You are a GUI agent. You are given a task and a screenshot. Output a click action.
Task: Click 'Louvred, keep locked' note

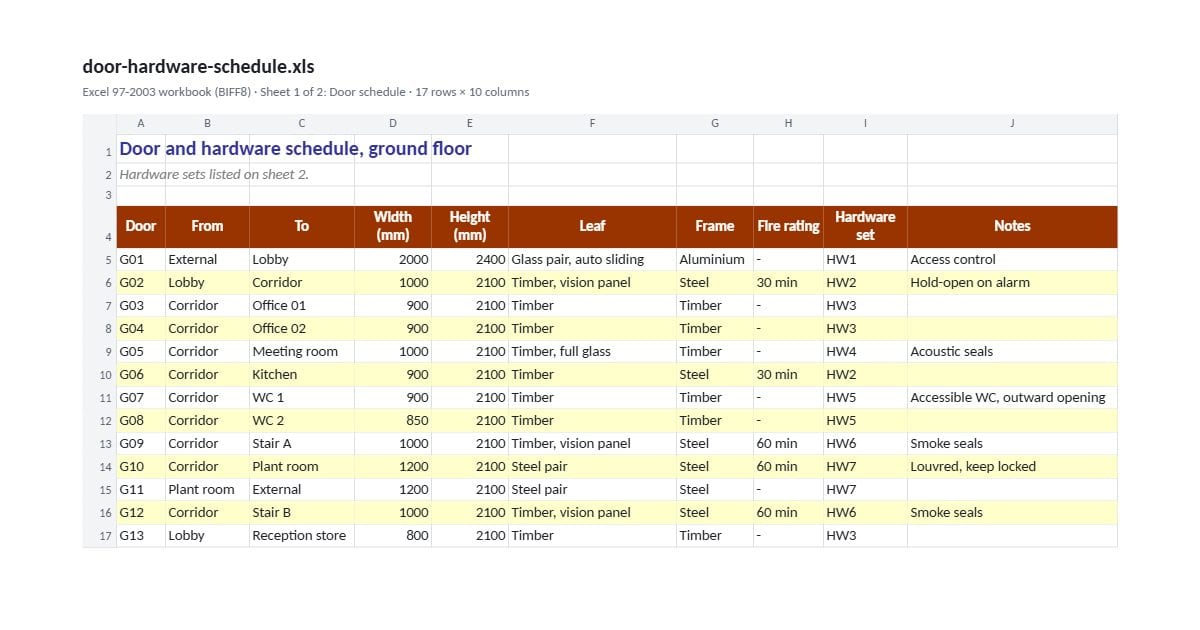(x=1012, y=467)
